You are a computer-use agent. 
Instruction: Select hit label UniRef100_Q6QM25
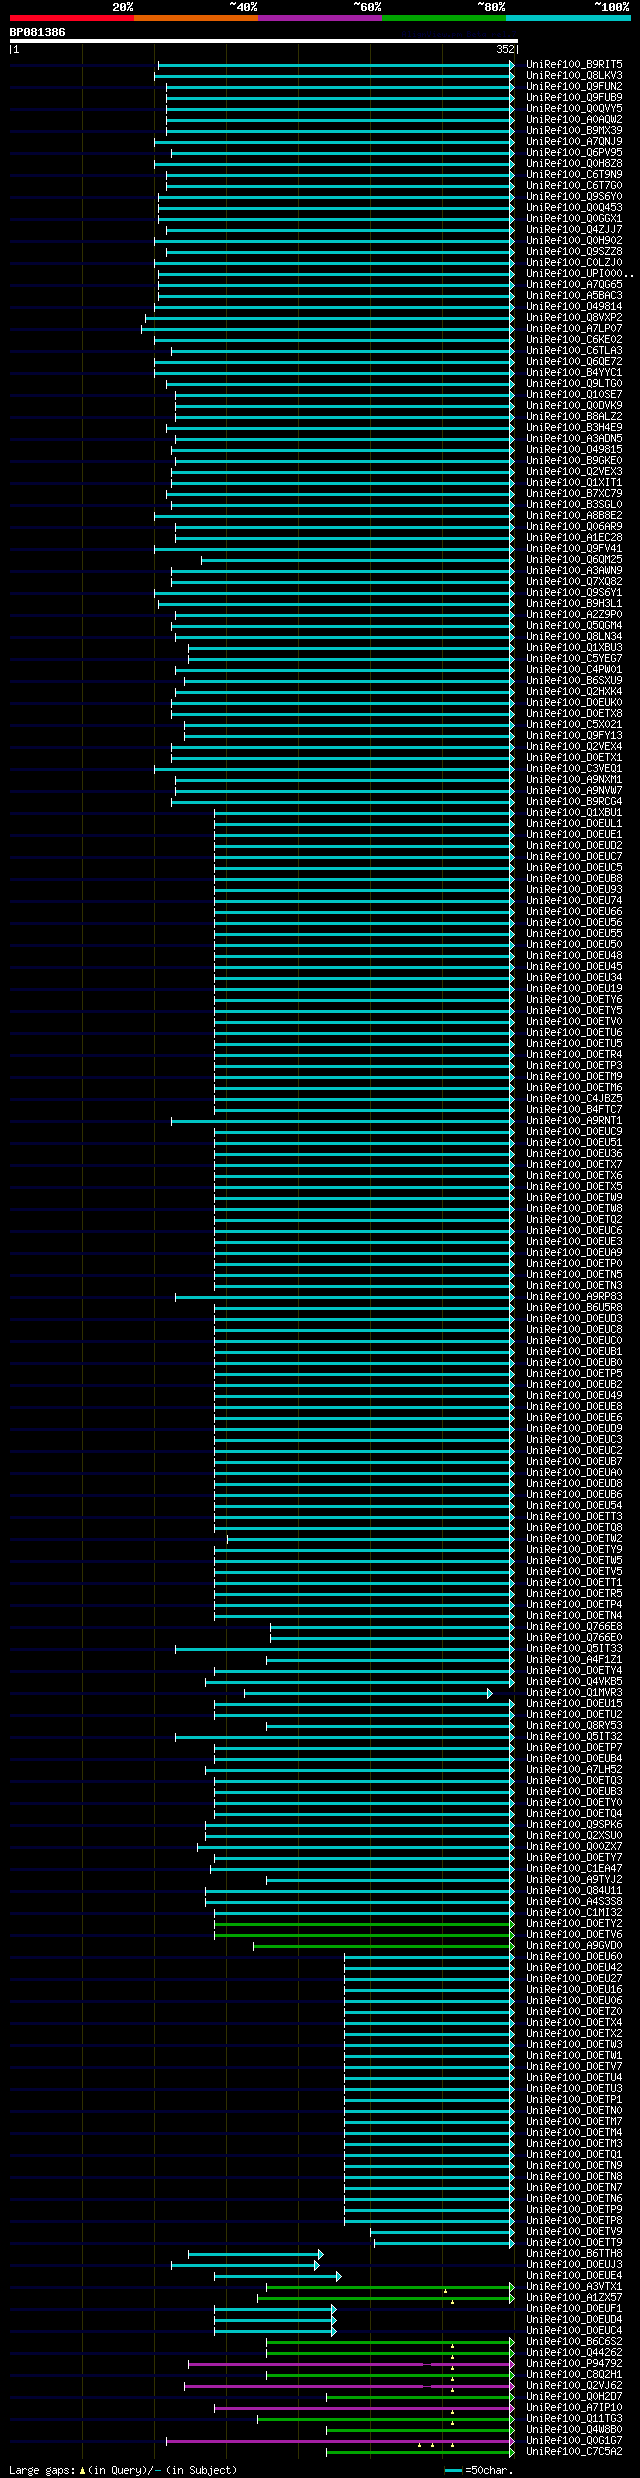coord(574,559)
